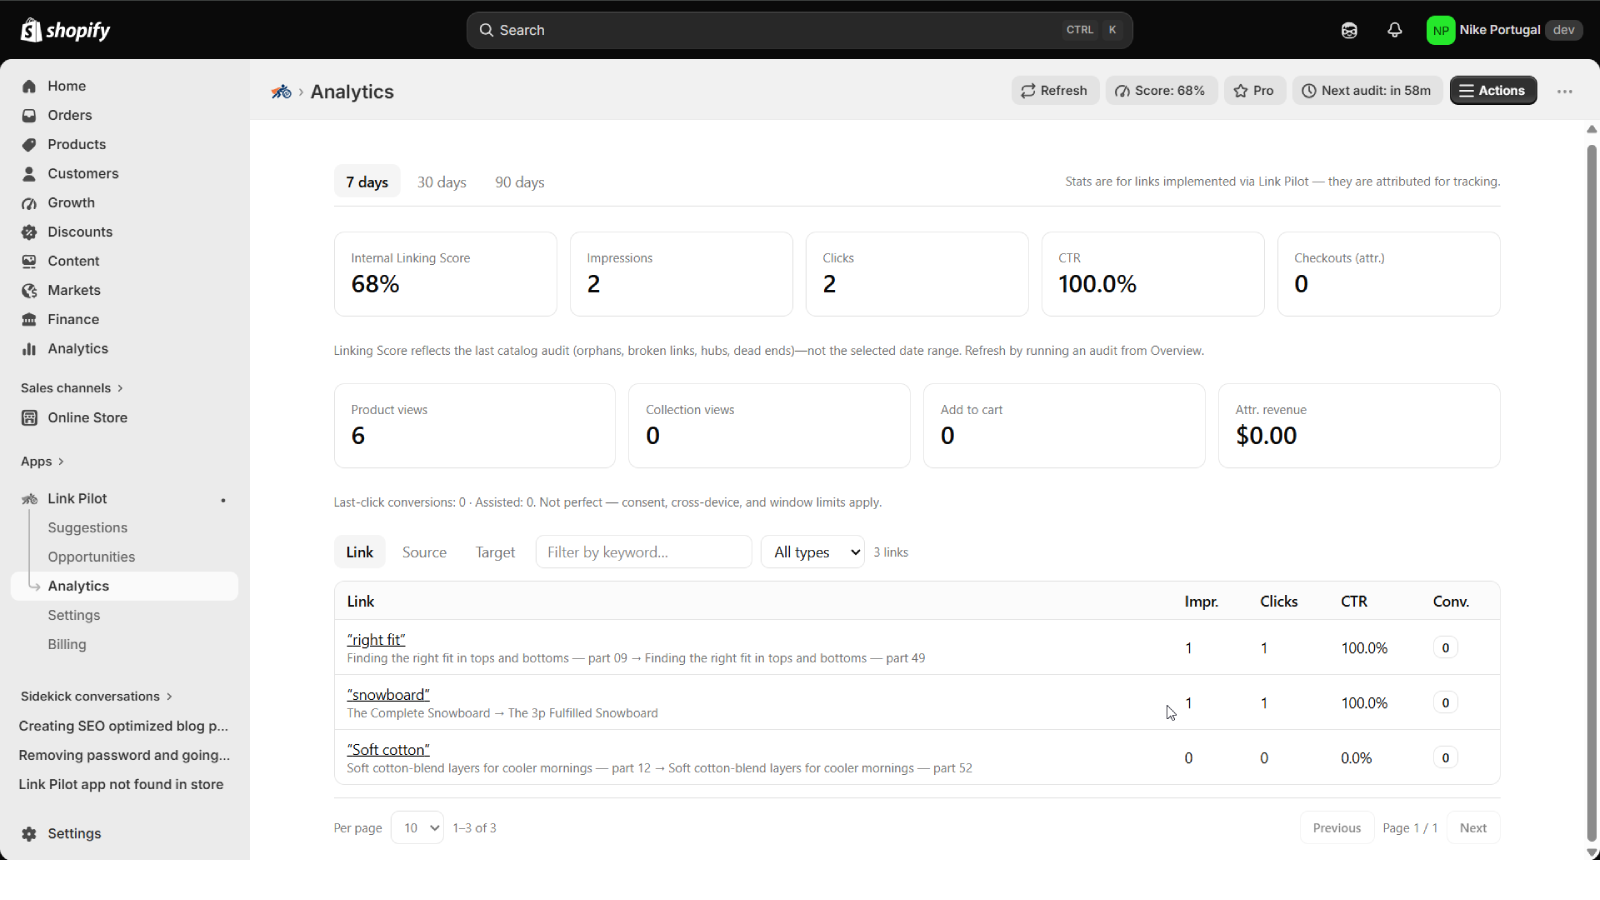Click the Shopify logo
Image resolution: width=1600 pixels, height=900 pixels.
click(66, 30)
